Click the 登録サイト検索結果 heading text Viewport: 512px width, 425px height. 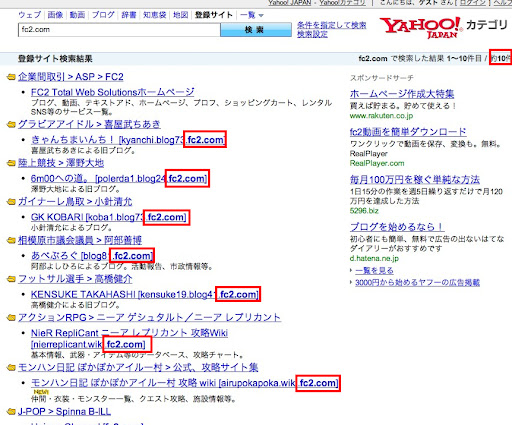click(x=55, y=59)
